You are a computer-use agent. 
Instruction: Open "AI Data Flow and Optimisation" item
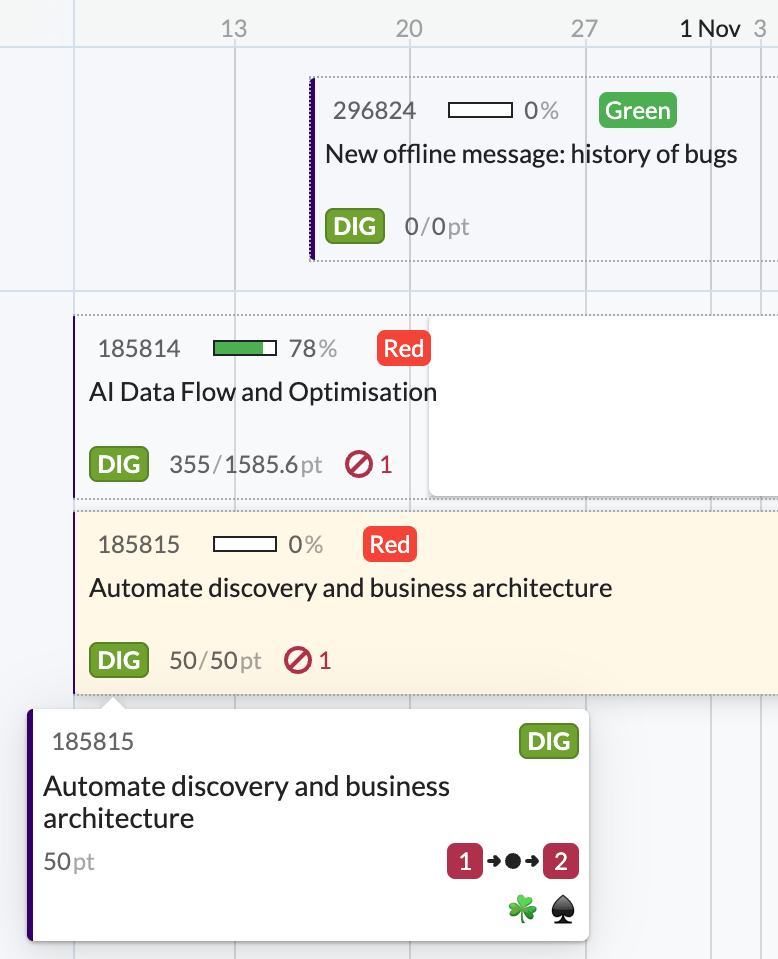(x=263, y=391)
